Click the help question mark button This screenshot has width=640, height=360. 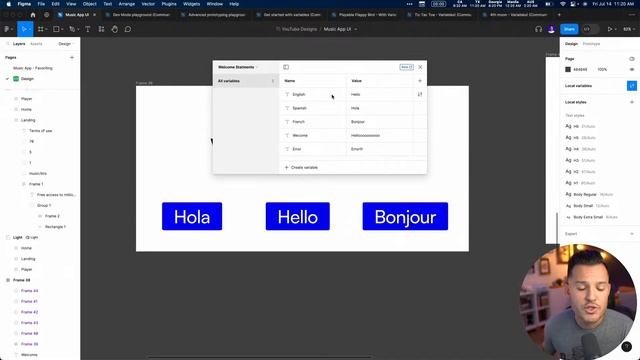coord(627,347)
